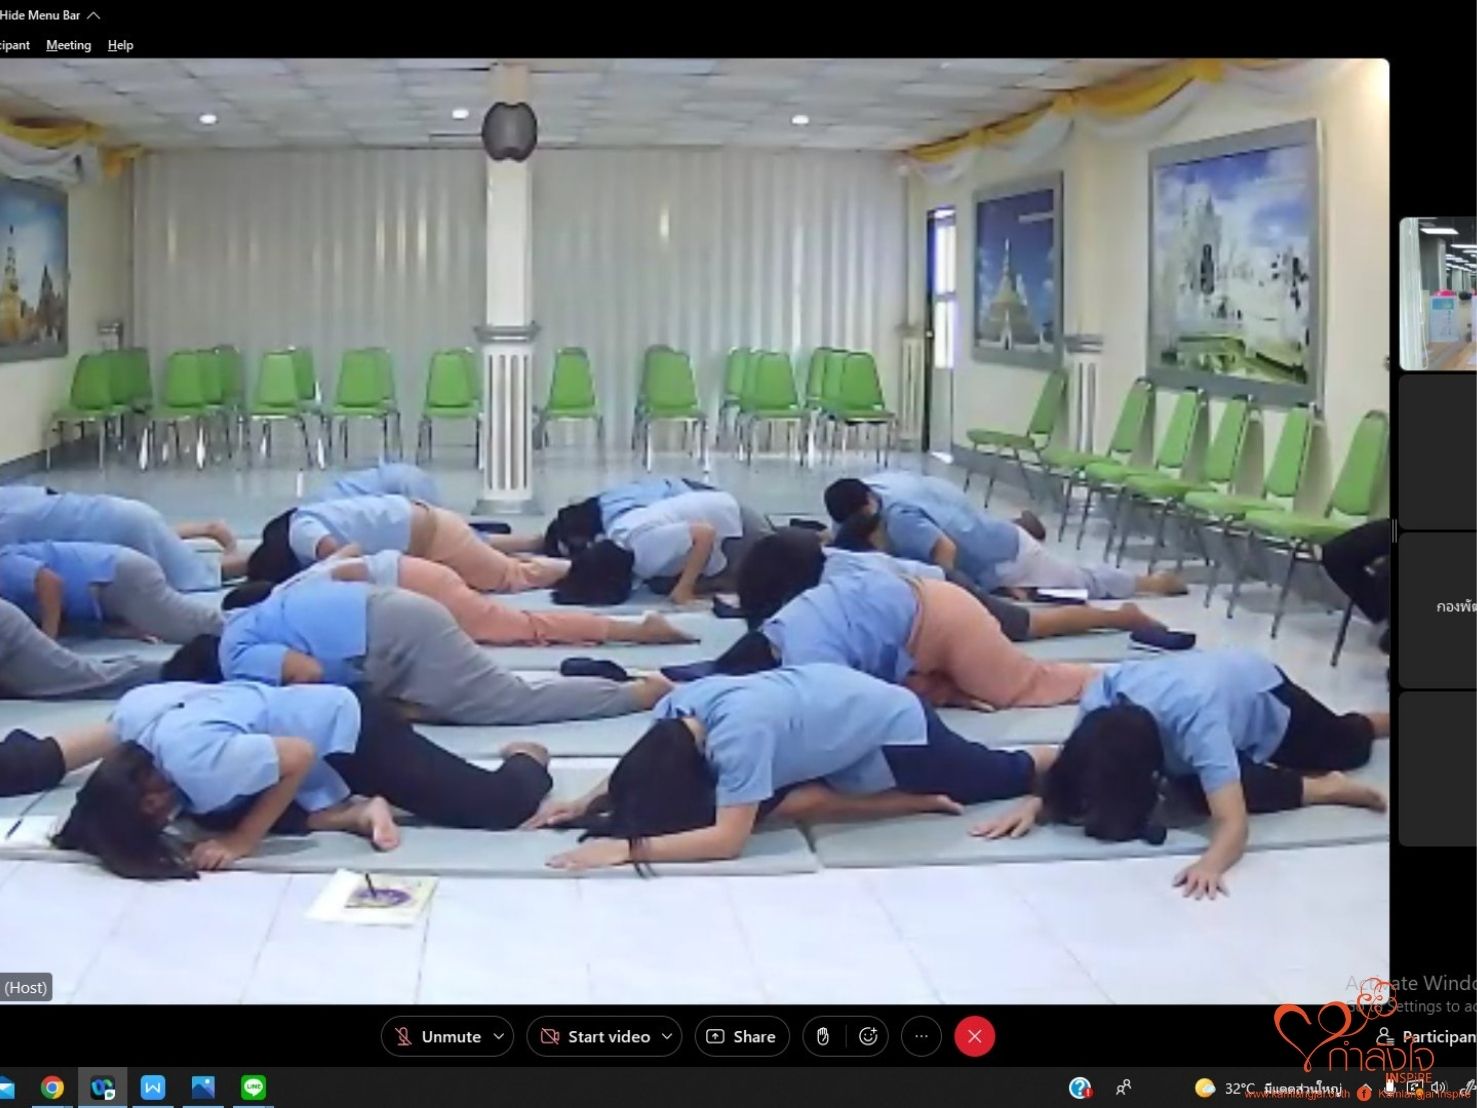Open more options with the three-dot button
The width and height of the screenshot is (1477, 1108).
pyautogui.click(x=921, y=1037)
